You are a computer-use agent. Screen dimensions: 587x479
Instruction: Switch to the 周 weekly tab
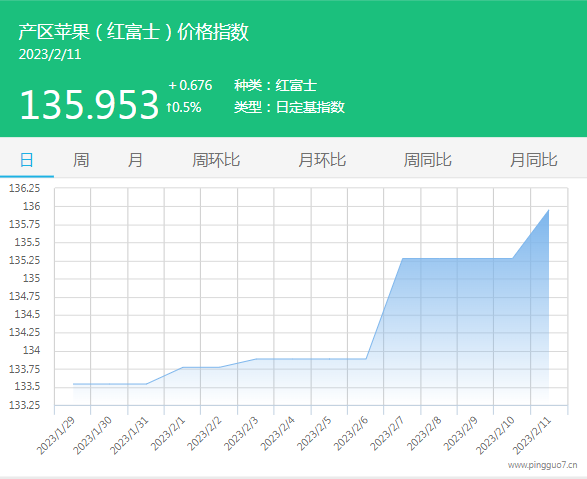(81, 160)
